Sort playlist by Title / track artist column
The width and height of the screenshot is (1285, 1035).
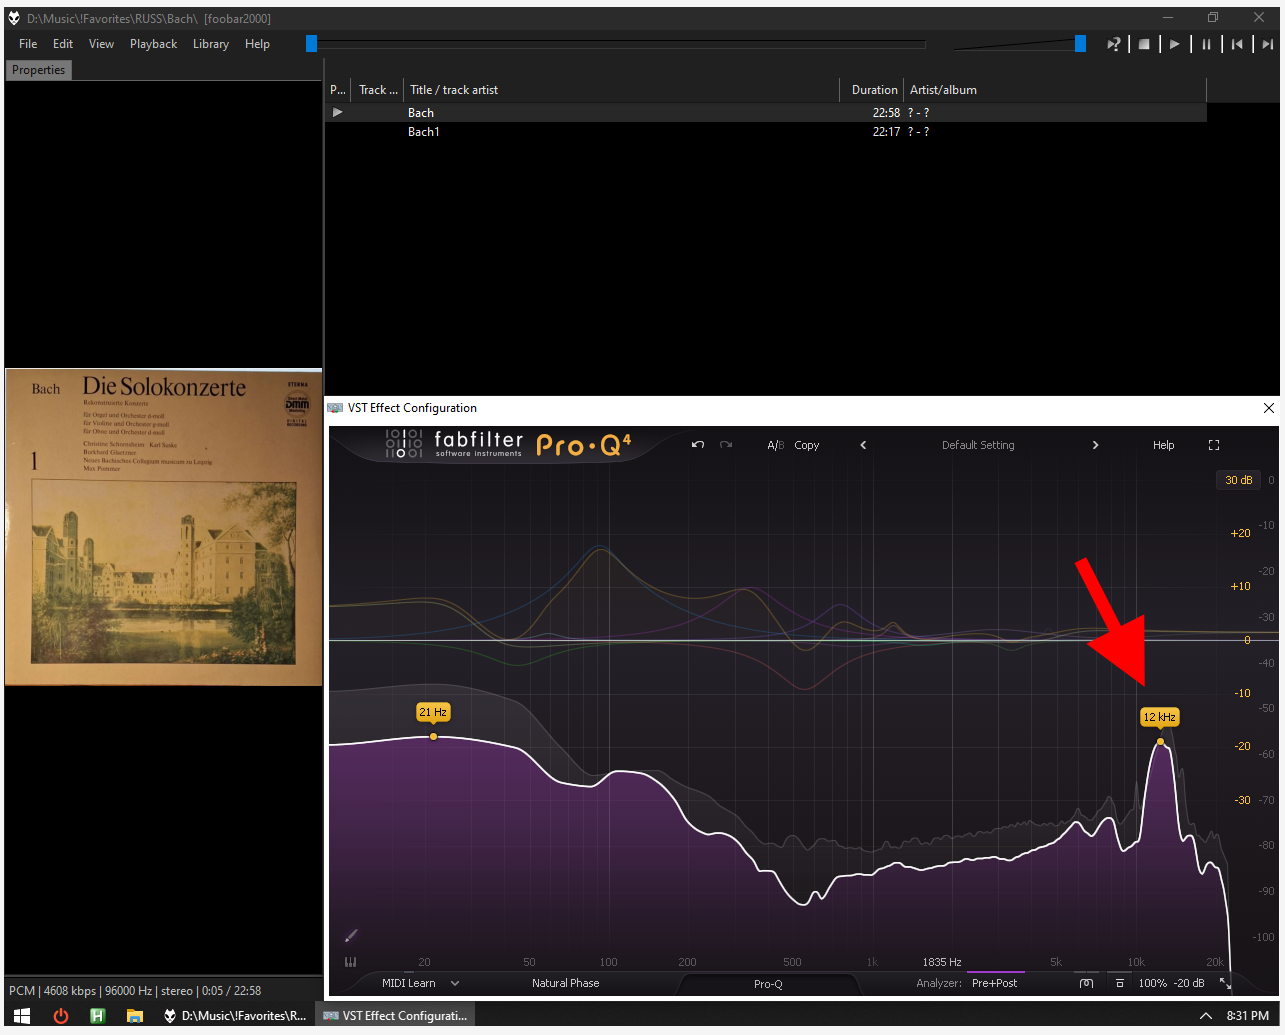coord(622,90)
